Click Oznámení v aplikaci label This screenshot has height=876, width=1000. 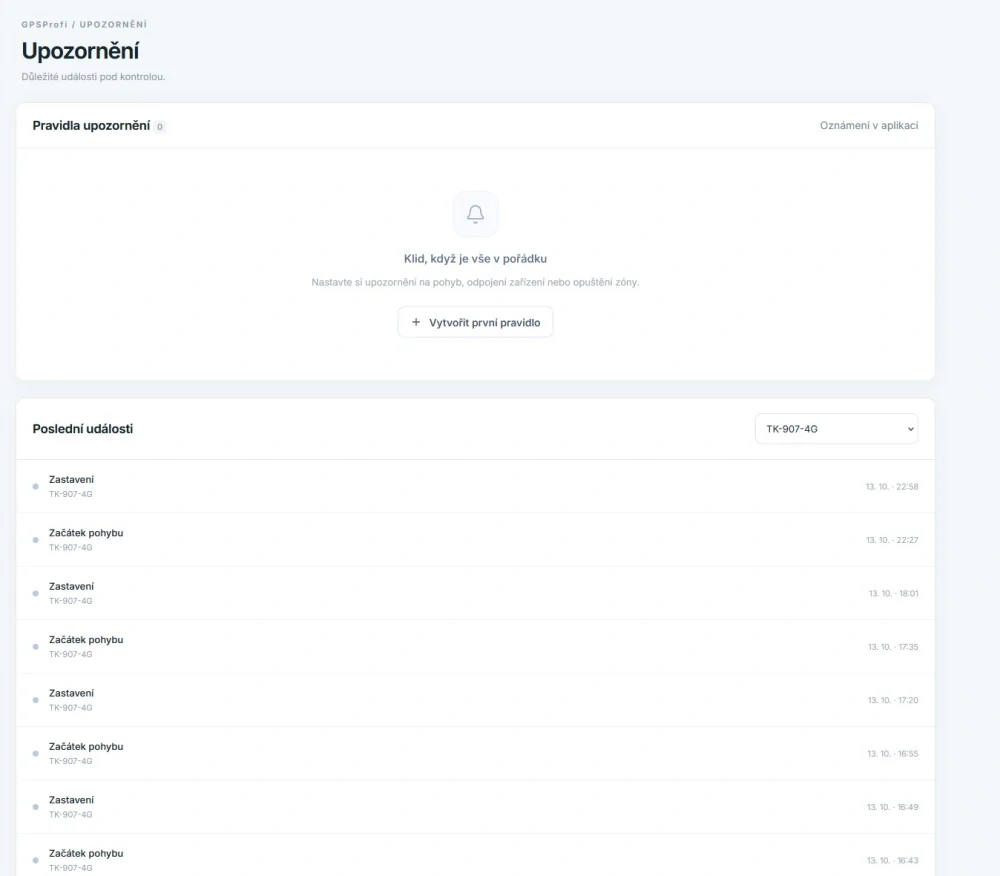pyautogui.click(x=869, y=126)
